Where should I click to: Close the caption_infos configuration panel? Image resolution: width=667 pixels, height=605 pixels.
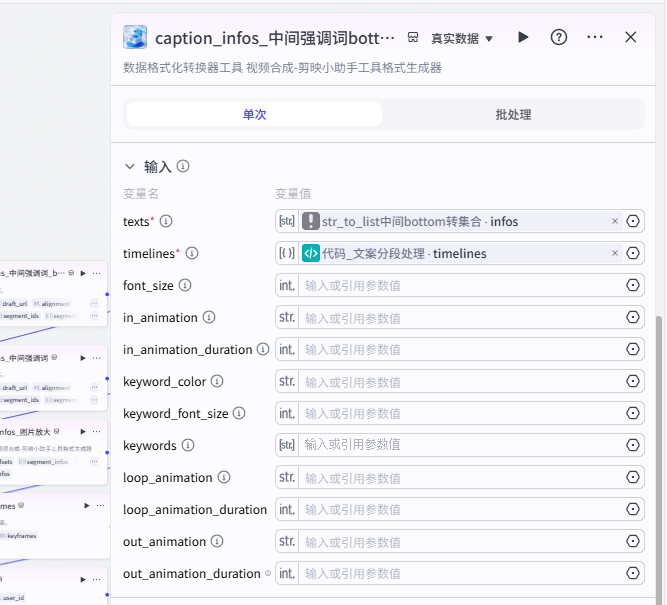click(631, 37)
